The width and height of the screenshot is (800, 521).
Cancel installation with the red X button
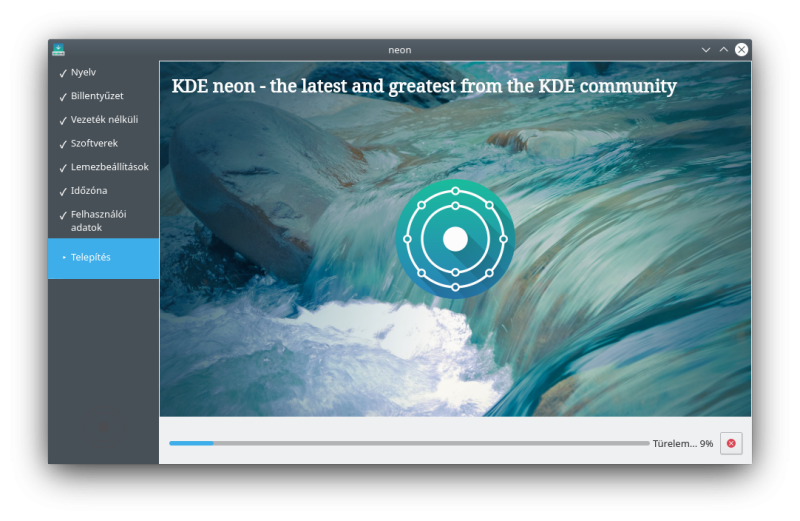pyautogui.click(x=731, y=443)
